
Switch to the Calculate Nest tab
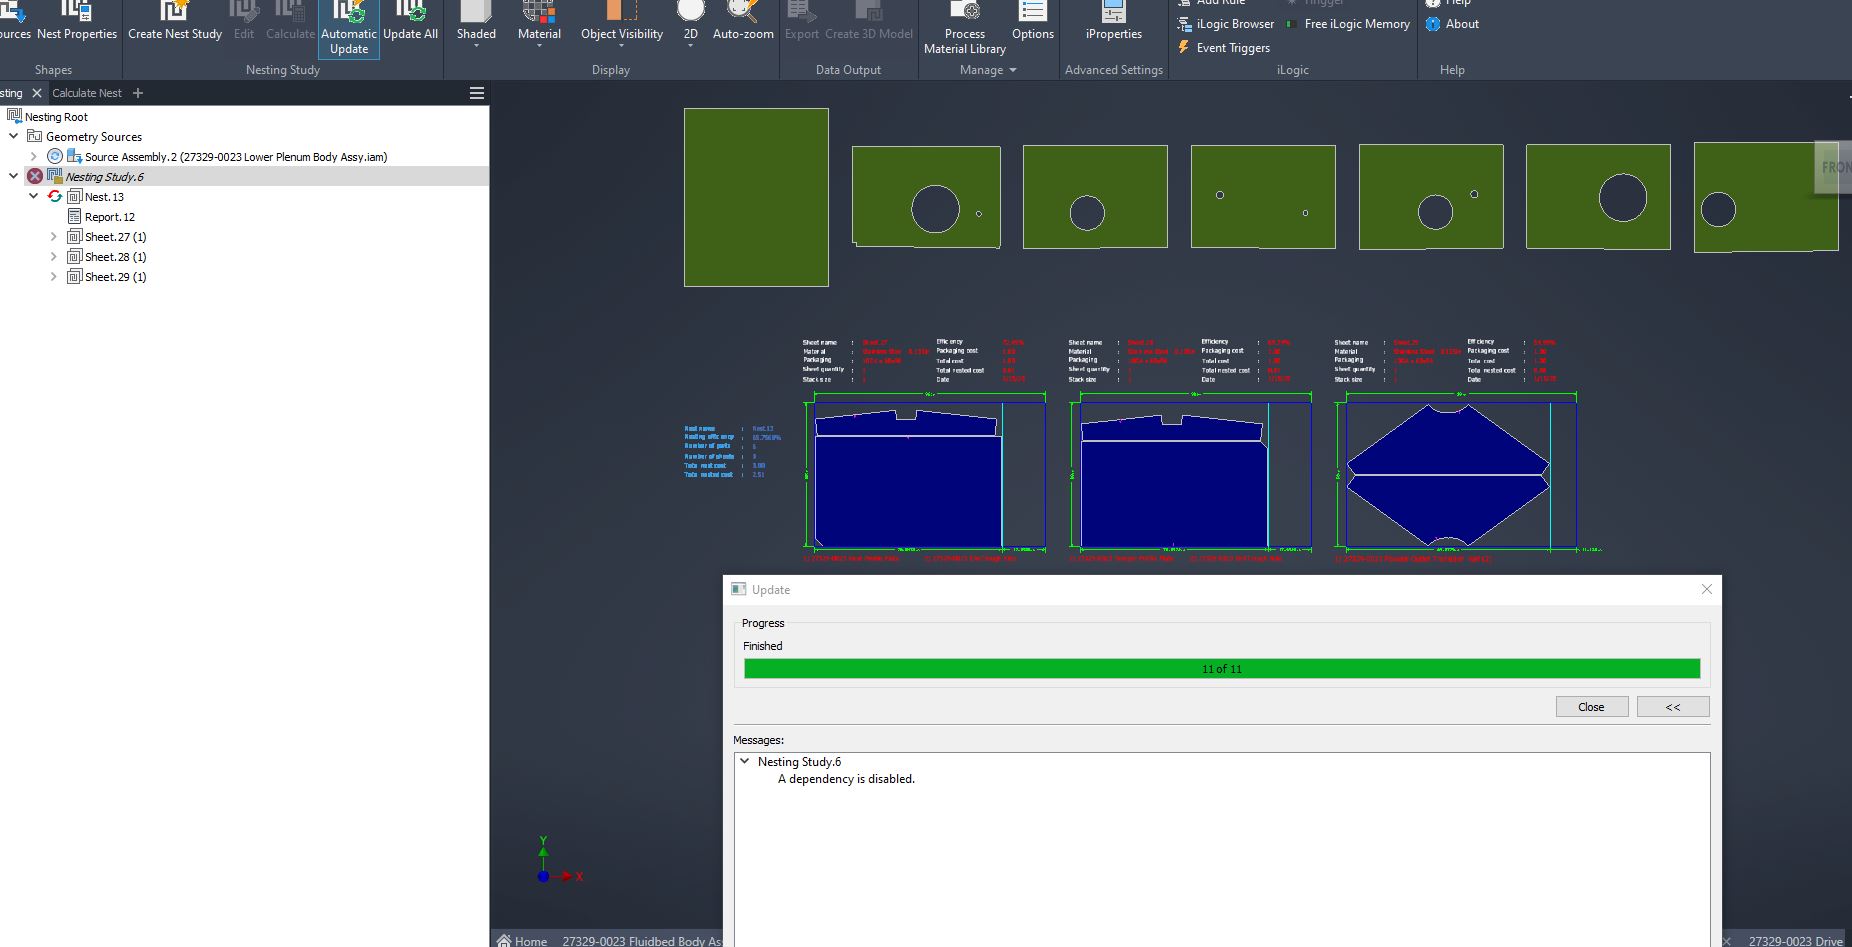pos(87,93)
